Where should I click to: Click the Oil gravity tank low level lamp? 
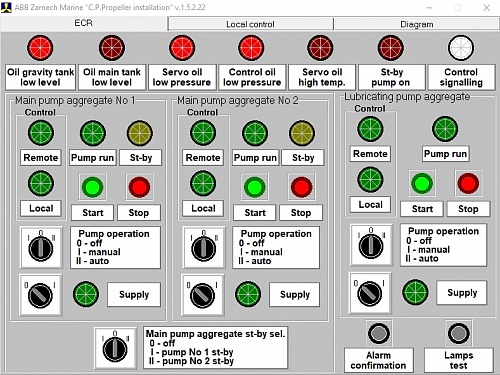[x=40, y=48]
